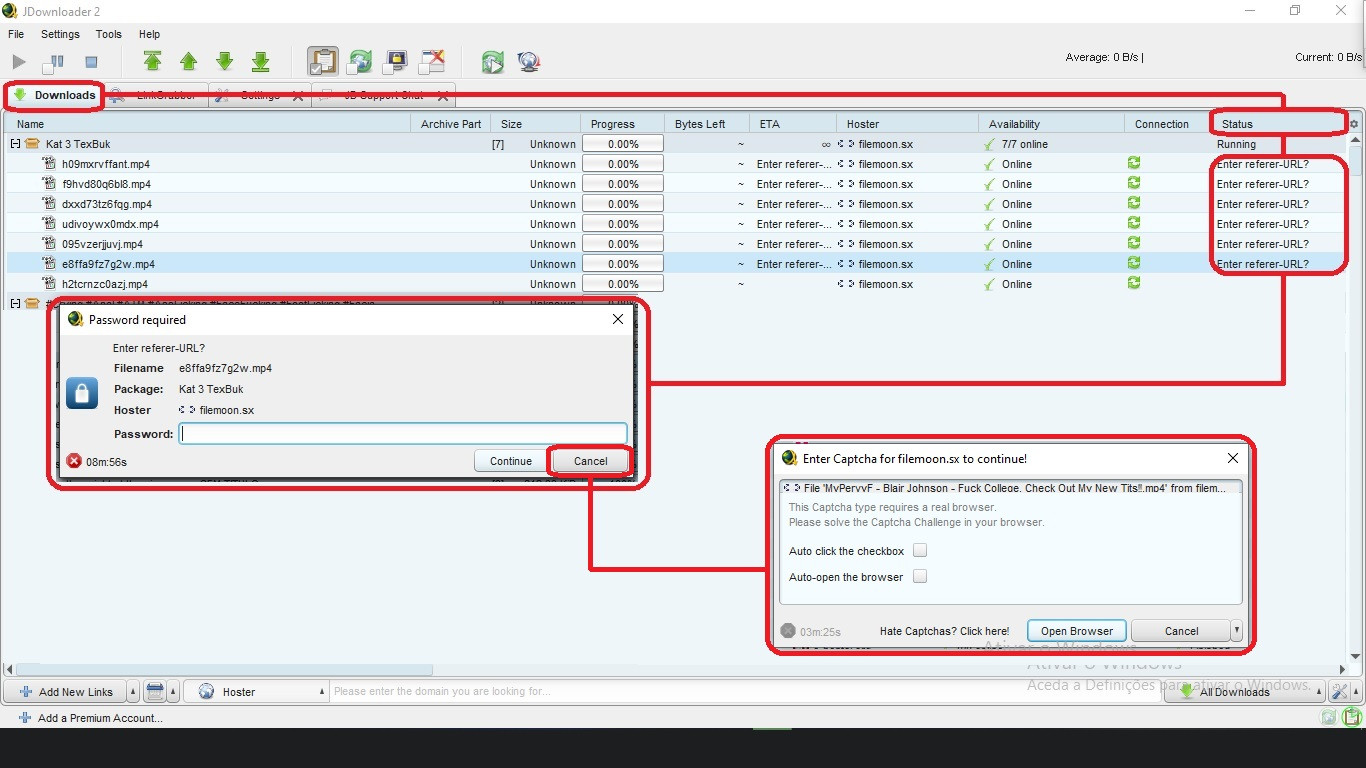Click file icon beside udivoywx0mdx.mp4
This screenshot has width=1366, height=768.
[48, 224]
